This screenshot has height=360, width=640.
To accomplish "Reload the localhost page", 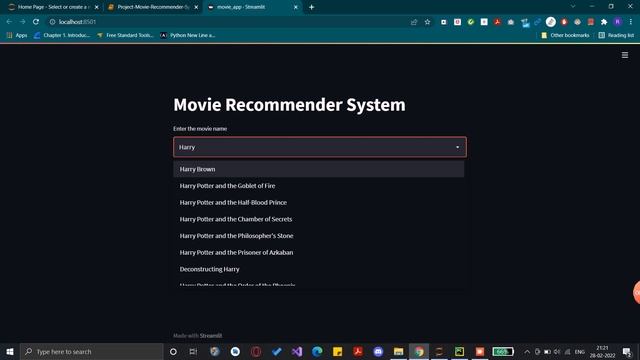I will click(x=36, y=22).
